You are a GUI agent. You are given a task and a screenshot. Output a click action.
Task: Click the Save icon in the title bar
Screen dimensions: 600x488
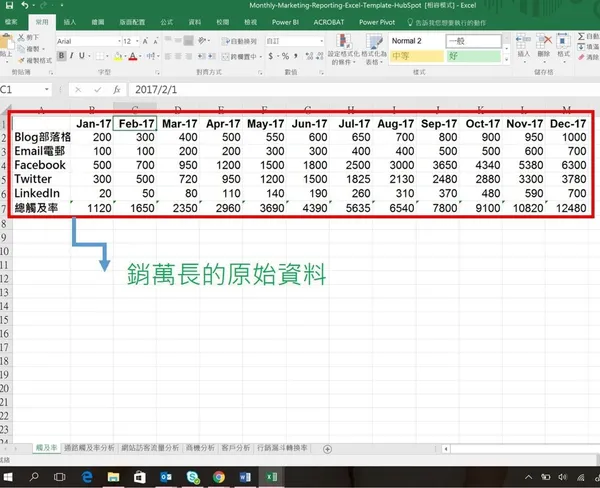click(x=9, y=5)
